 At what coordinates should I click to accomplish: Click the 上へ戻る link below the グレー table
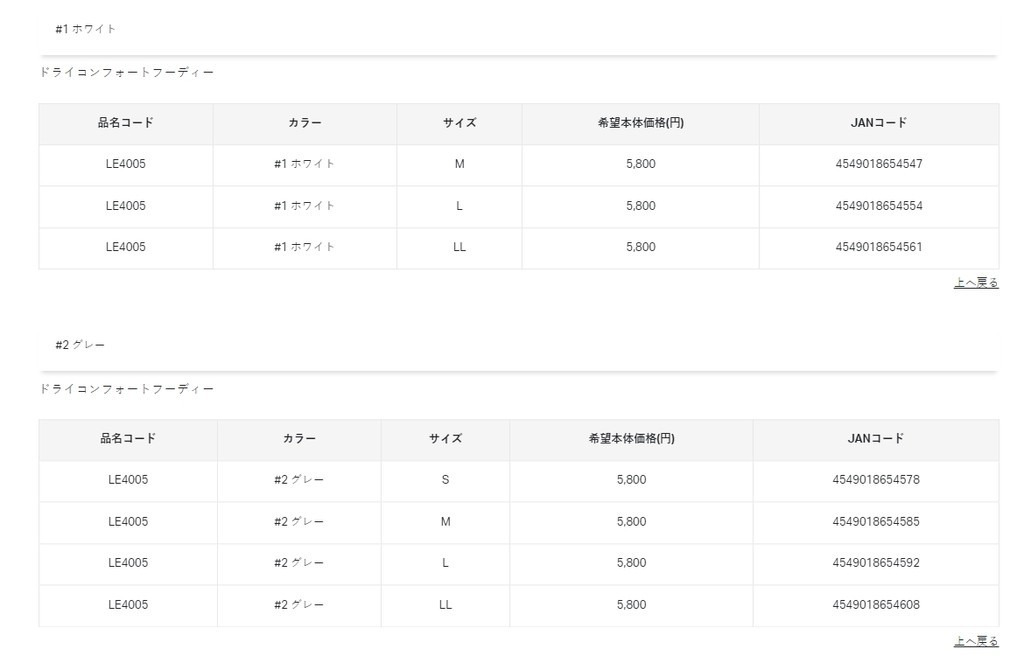(x=976, y=641)
